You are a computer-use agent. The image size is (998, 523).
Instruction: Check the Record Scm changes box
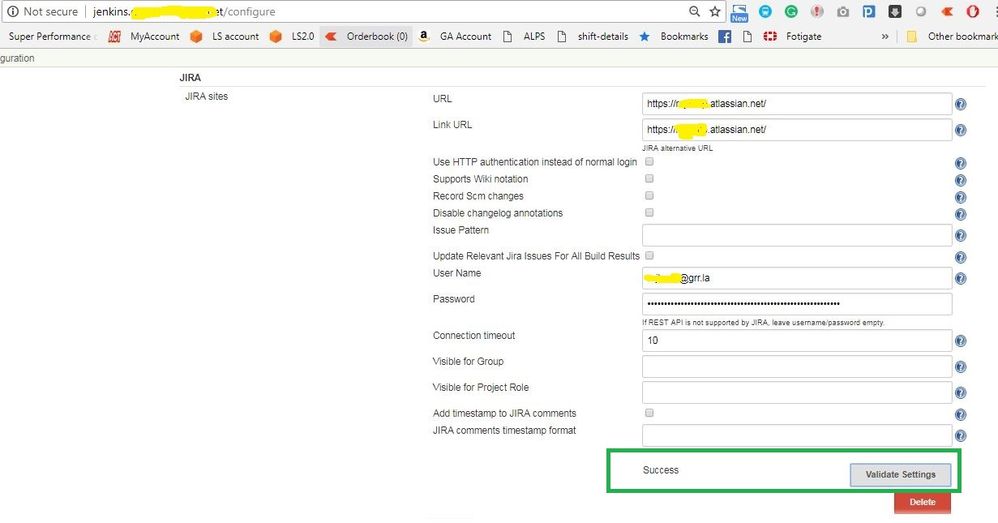[649, 195]
